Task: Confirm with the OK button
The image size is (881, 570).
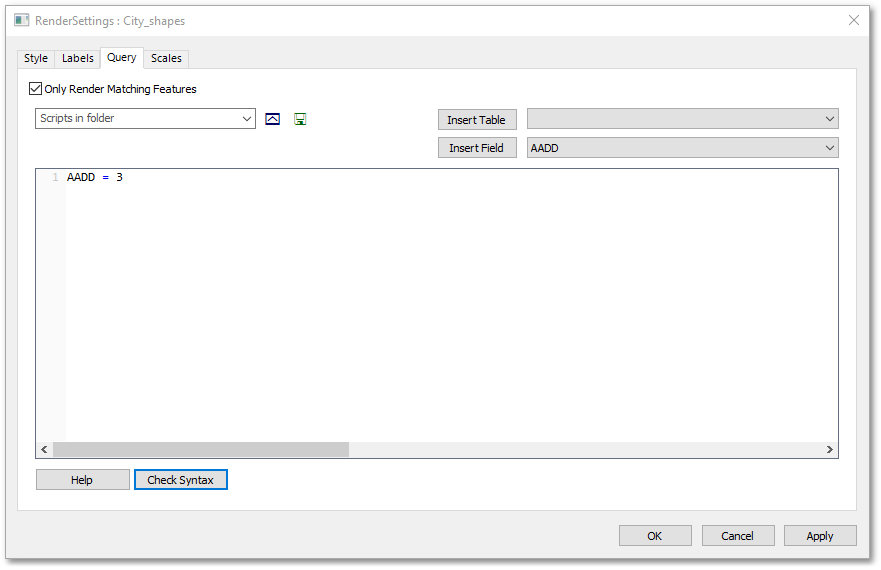Action: pos(655,536)
